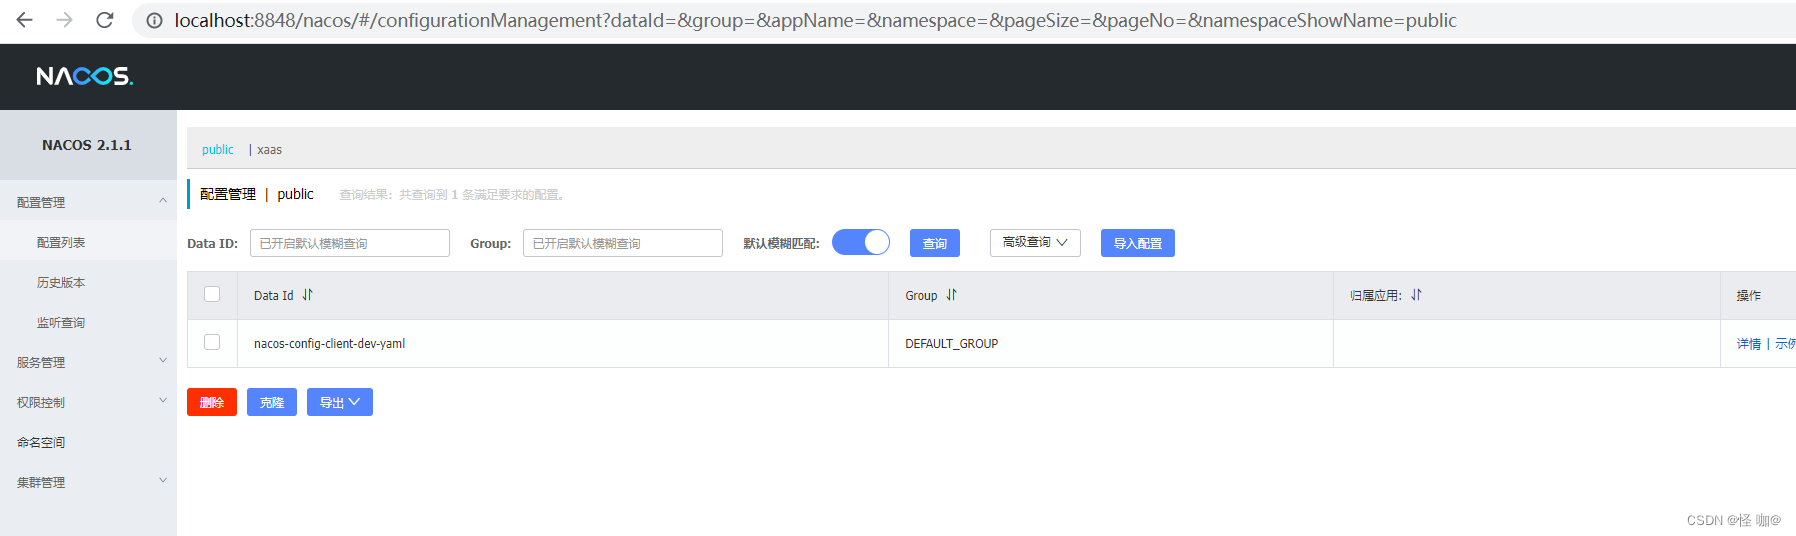Click the blue 查询 button
Image resolution: width=1796 pixels, height=536 pixels.
click(x=934, y=243)
